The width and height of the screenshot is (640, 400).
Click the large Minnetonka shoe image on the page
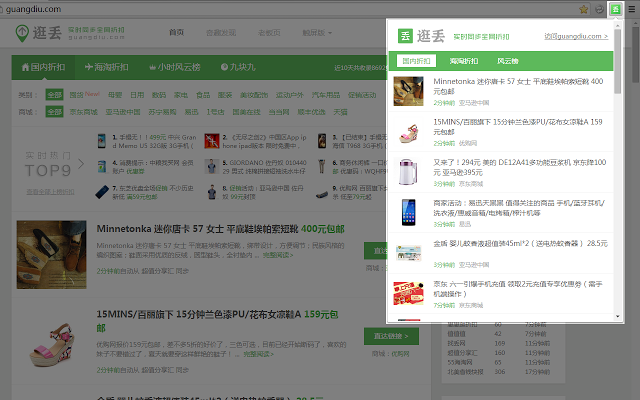[x=51, y=255]
